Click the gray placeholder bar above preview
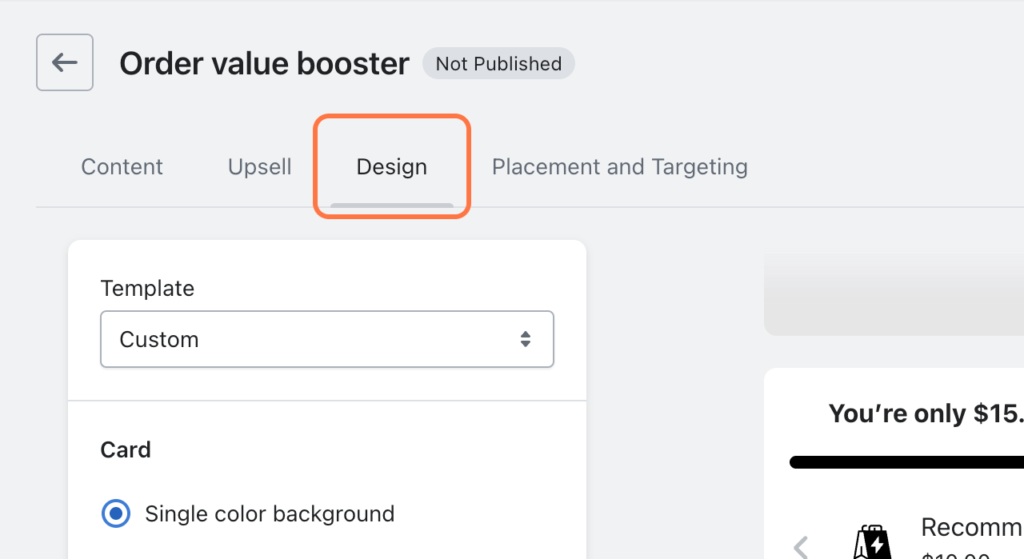1024x559 pixels. pyautogui.click(x=894, y=295)
